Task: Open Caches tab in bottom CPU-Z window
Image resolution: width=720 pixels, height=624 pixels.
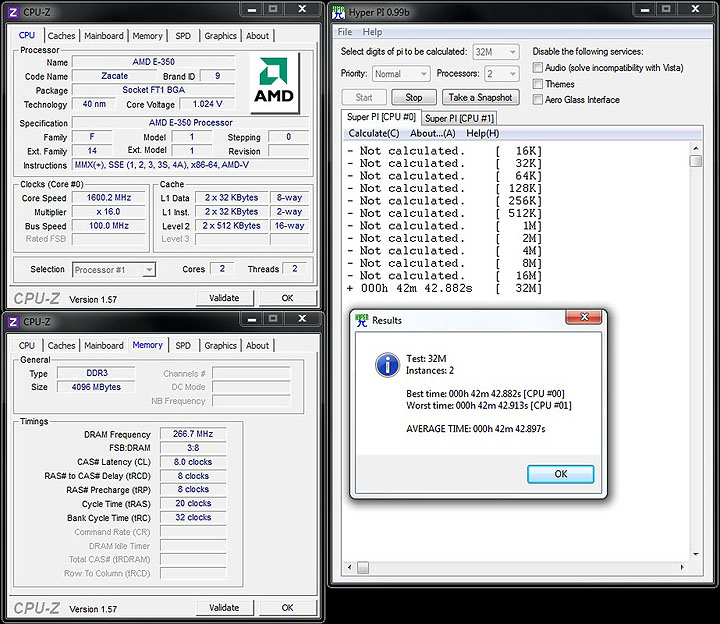Action: click(x=61, y=345)
